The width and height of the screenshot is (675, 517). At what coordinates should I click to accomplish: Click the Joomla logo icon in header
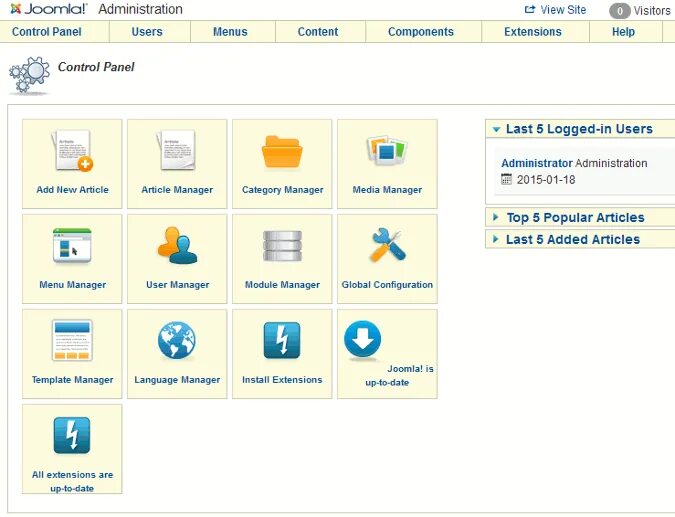tap(15, 9)
